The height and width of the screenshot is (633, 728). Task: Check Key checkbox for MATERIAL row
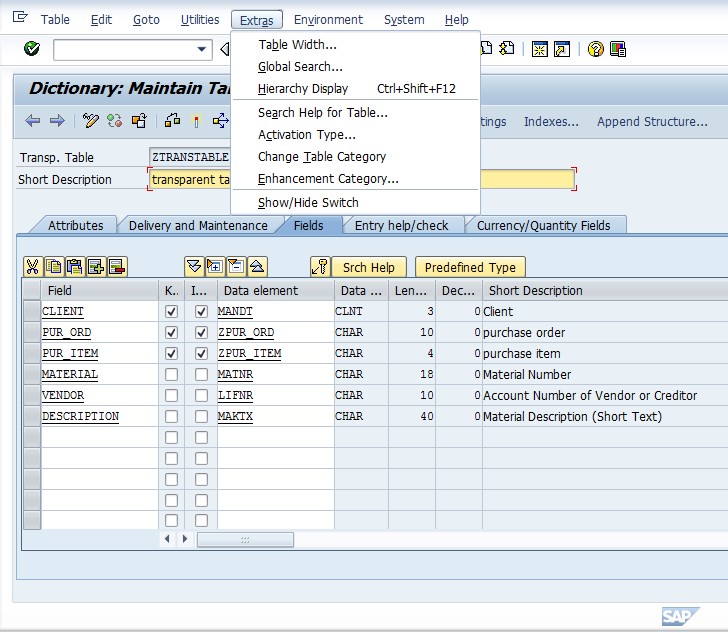tap(171, 374)
